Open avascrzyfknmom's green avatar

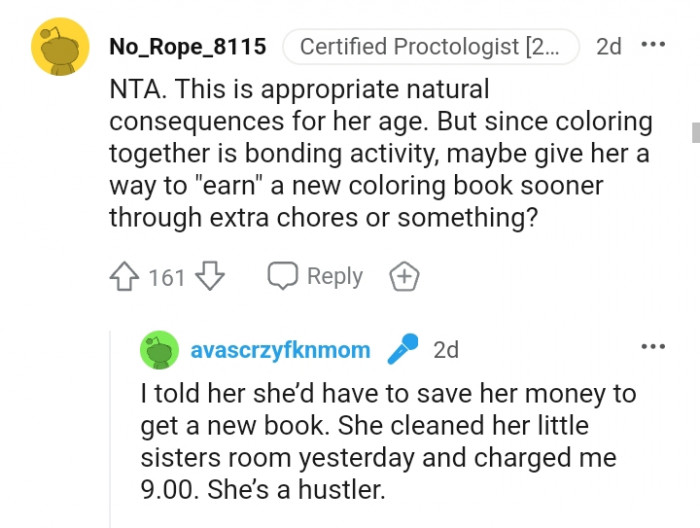(x=158, y=351)
